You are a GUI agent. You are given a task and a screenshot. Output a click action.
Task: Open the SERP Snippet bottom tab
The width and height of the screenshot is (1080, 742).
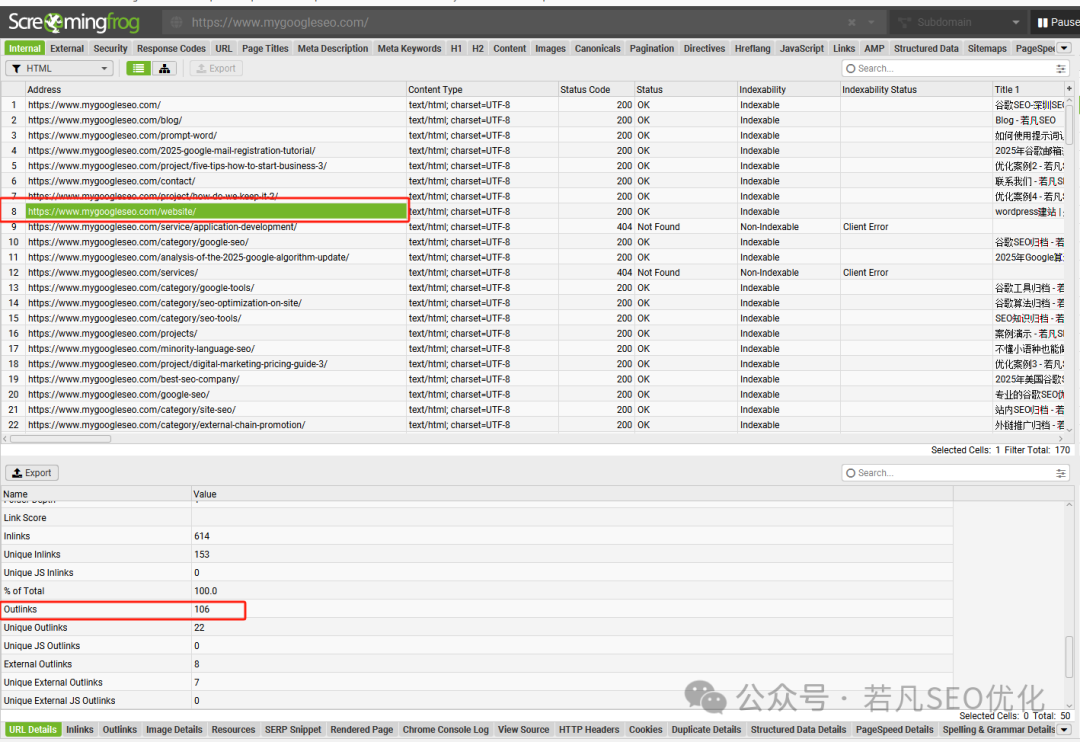click(293, 730)
